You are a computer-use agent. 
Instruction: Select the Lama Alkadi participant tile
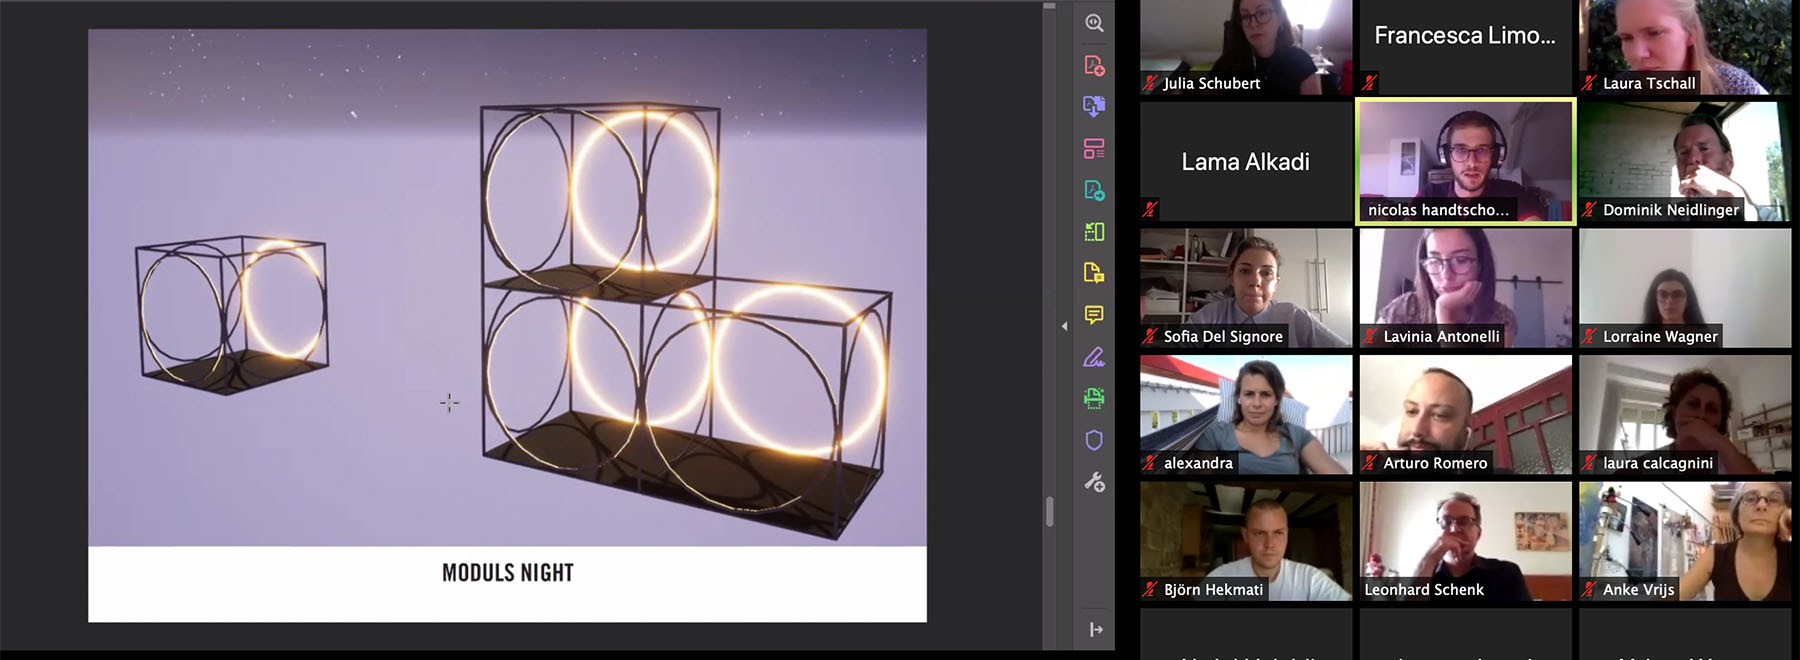1246,161
